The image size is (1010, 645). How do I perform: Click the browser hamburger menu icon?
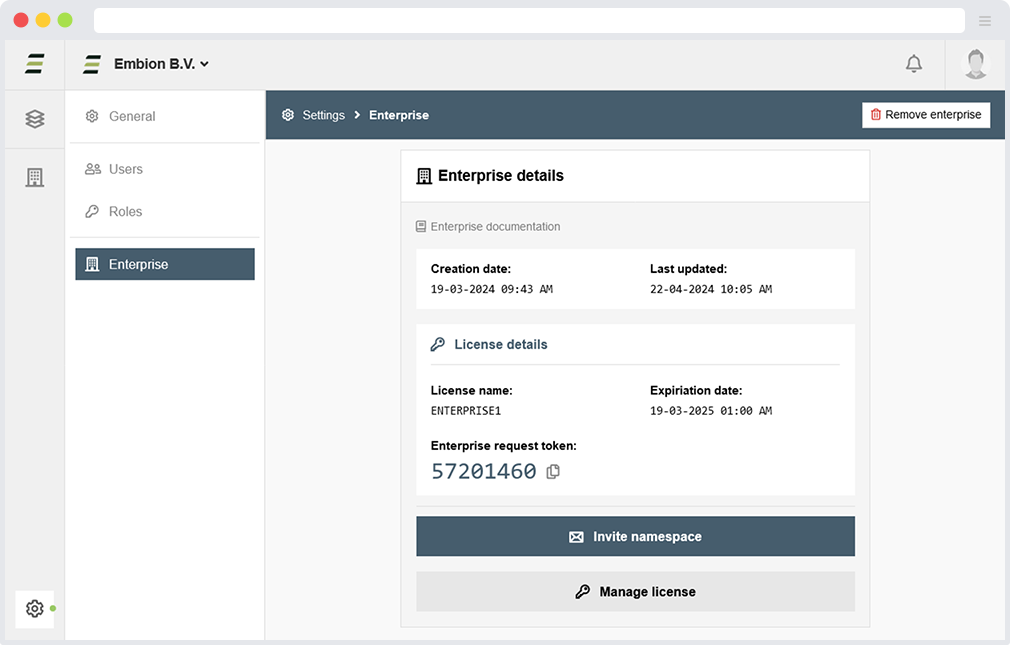[x=985, y=21]
